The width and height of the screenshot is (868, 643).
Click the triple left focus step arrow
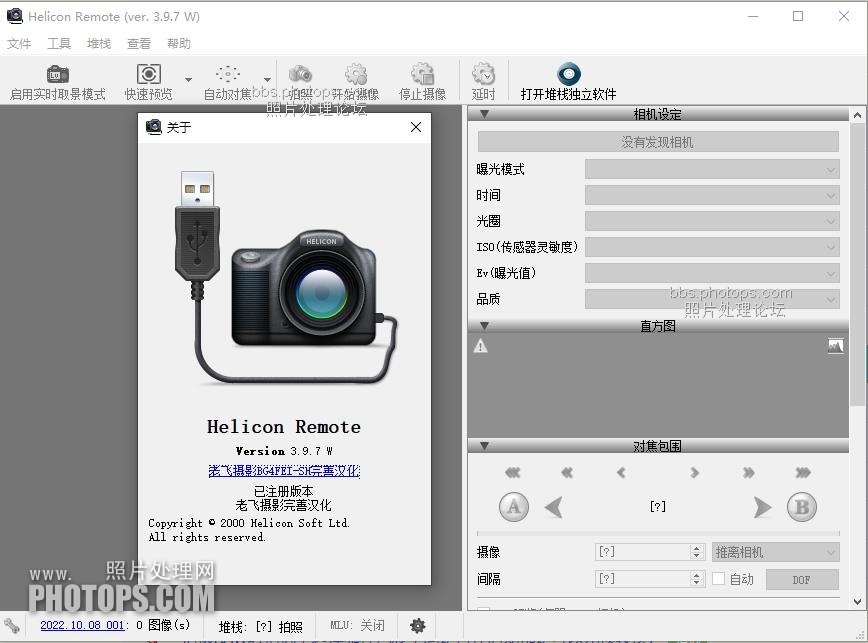click(x=513, y=473)
